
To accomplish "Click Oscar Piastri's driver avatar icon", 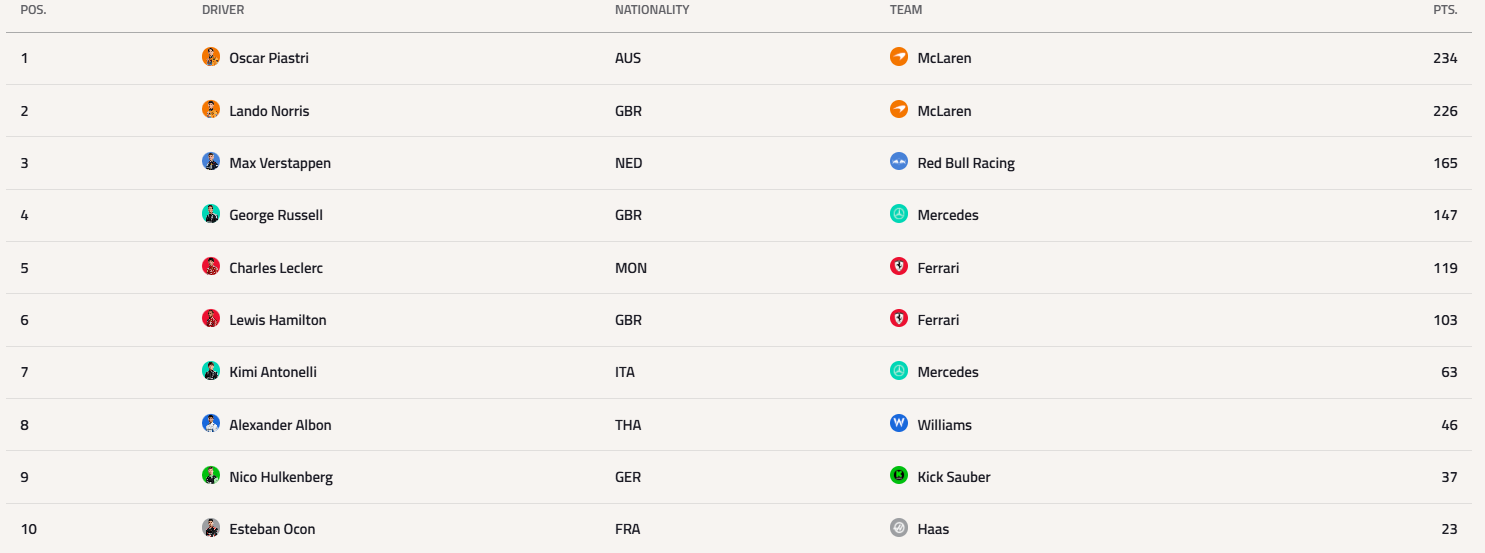I will click(211, 57).
